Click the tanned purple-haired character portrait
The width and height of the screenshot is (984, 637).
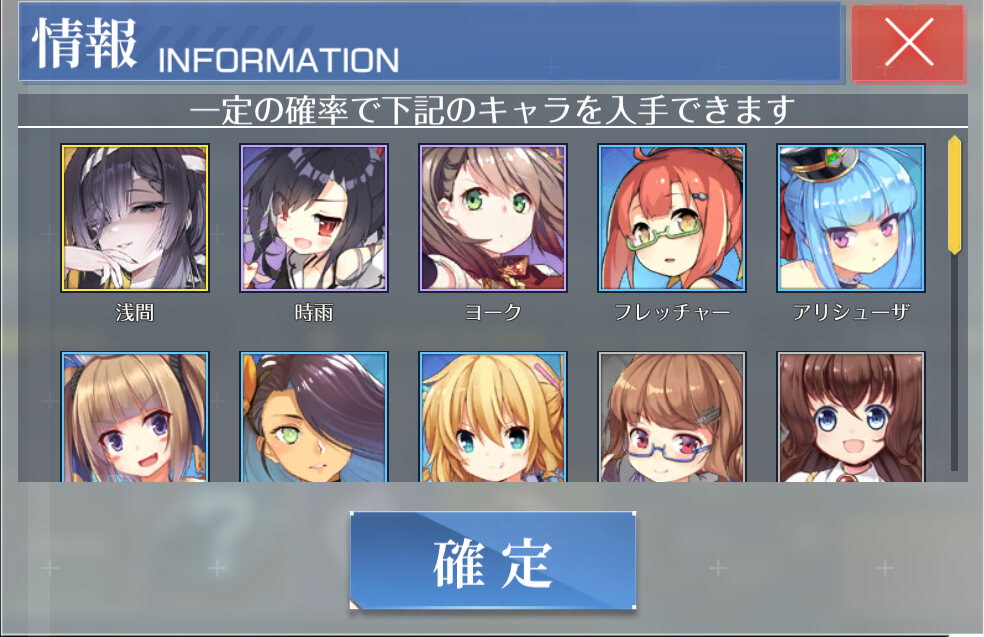(x=314, y=417)
